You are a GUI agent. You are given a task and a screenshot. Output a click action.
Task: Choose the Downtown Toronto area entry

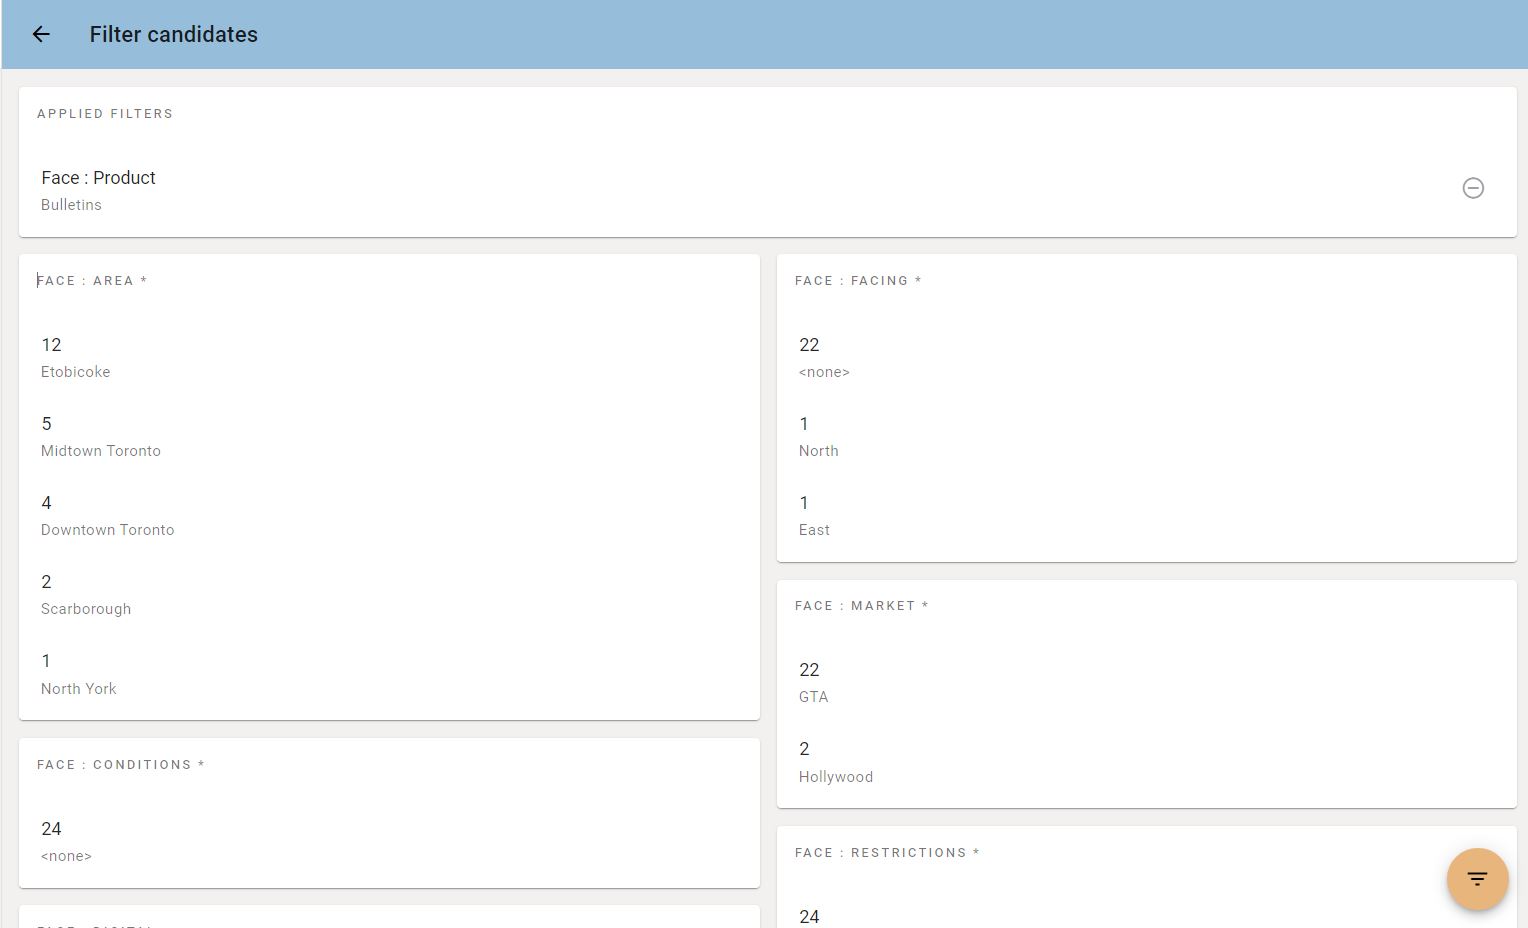coord(389,516)
